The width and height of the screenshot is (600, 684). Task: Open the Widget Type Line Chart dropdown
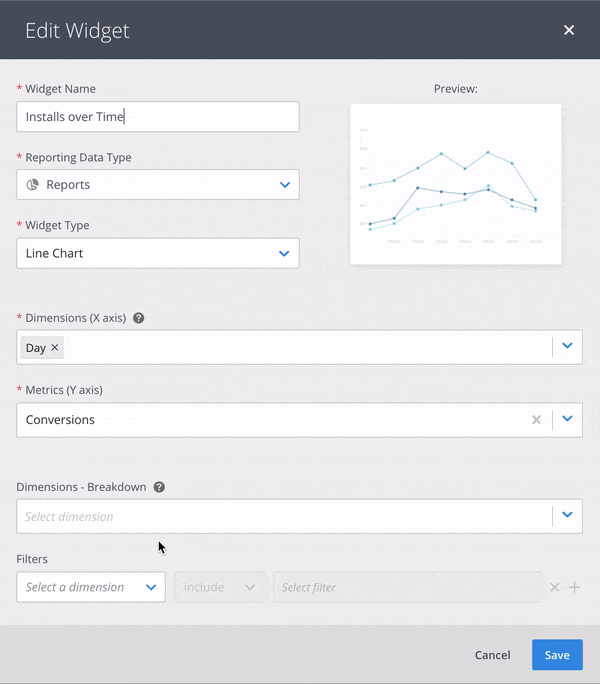(158, 253)
